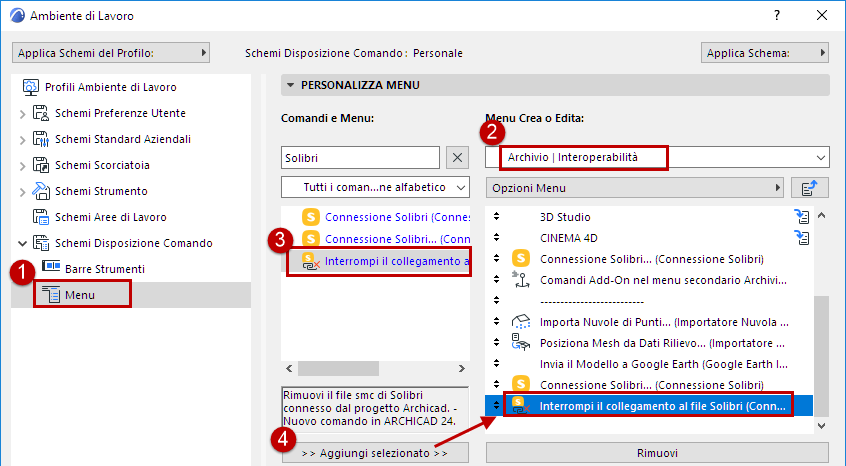Click the Barre Strumenti icon
The image size is (846, 466).
point(51,266)
